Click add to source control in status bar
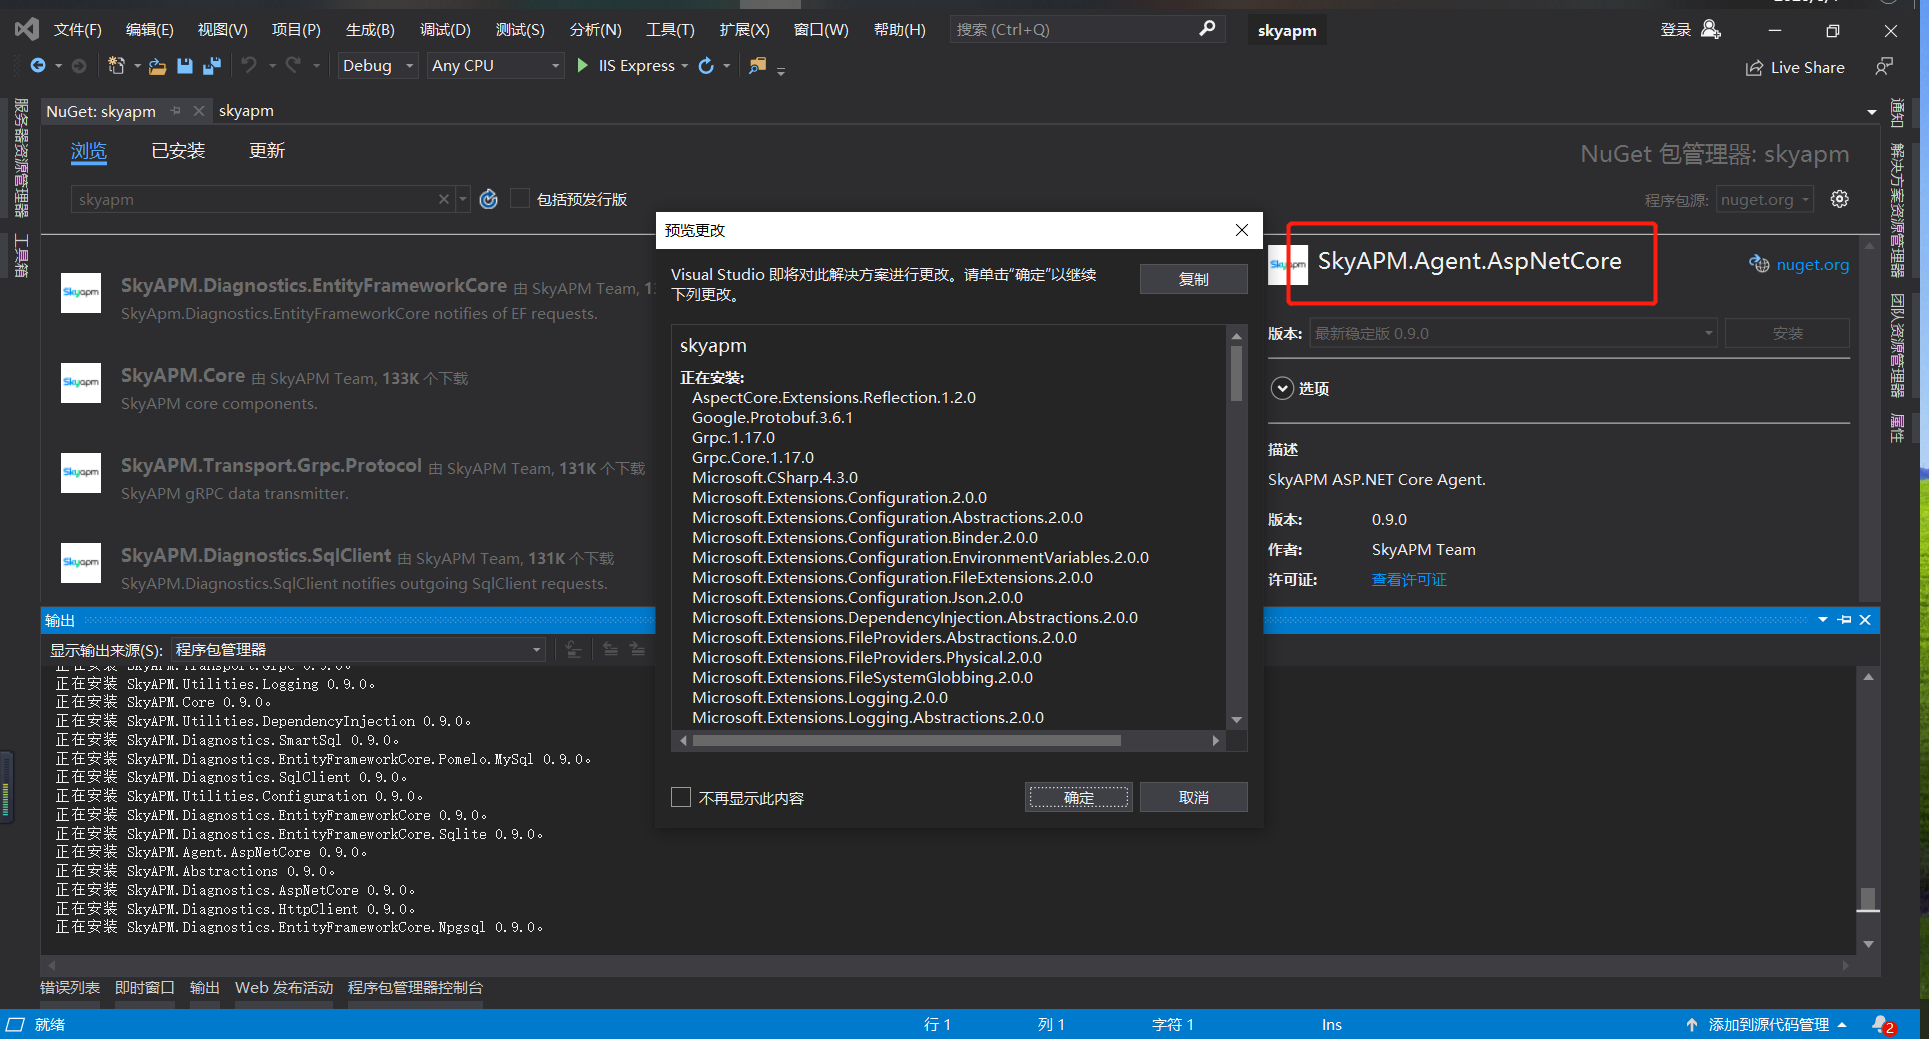The width and height of the screenshot is (1929, 1039). pyautogui.click(x=1768, y=1025)
